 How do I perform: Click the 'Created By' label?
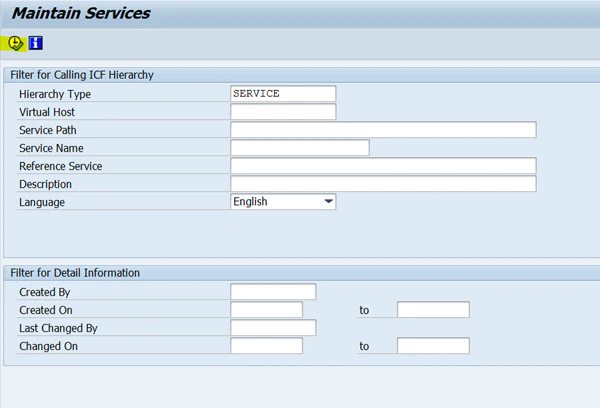click(x=45, y=292)
